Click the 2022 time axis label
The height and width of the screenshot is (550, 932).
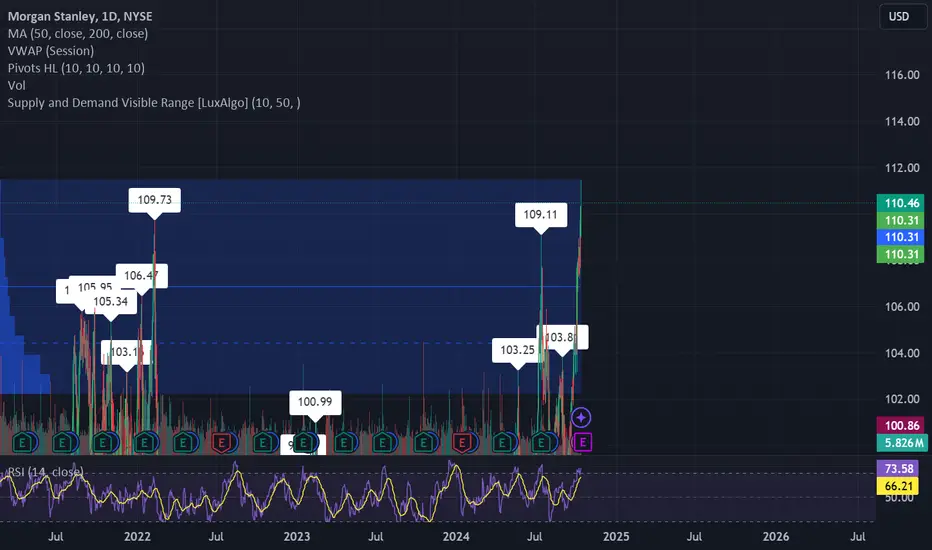(137, 536)
